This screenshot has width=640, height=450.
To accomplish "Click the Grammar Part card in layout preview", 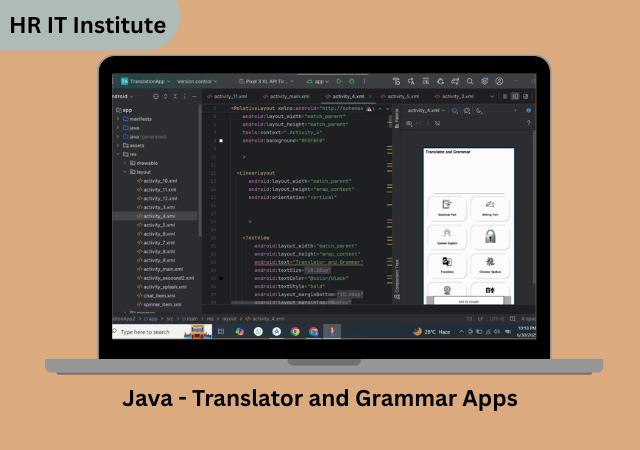I will (447, 208).
